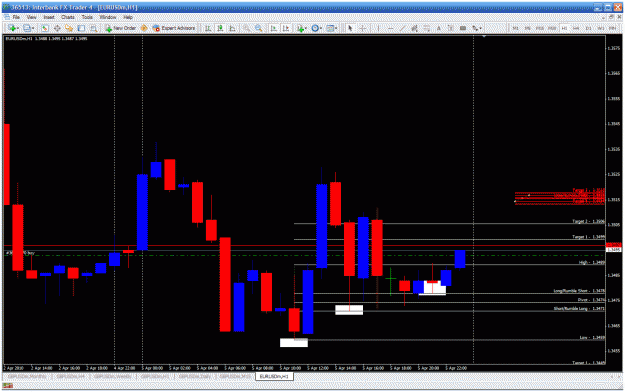Show the Market Watch window
Viewport: 625px width, 392px height.
click(45, 28)
